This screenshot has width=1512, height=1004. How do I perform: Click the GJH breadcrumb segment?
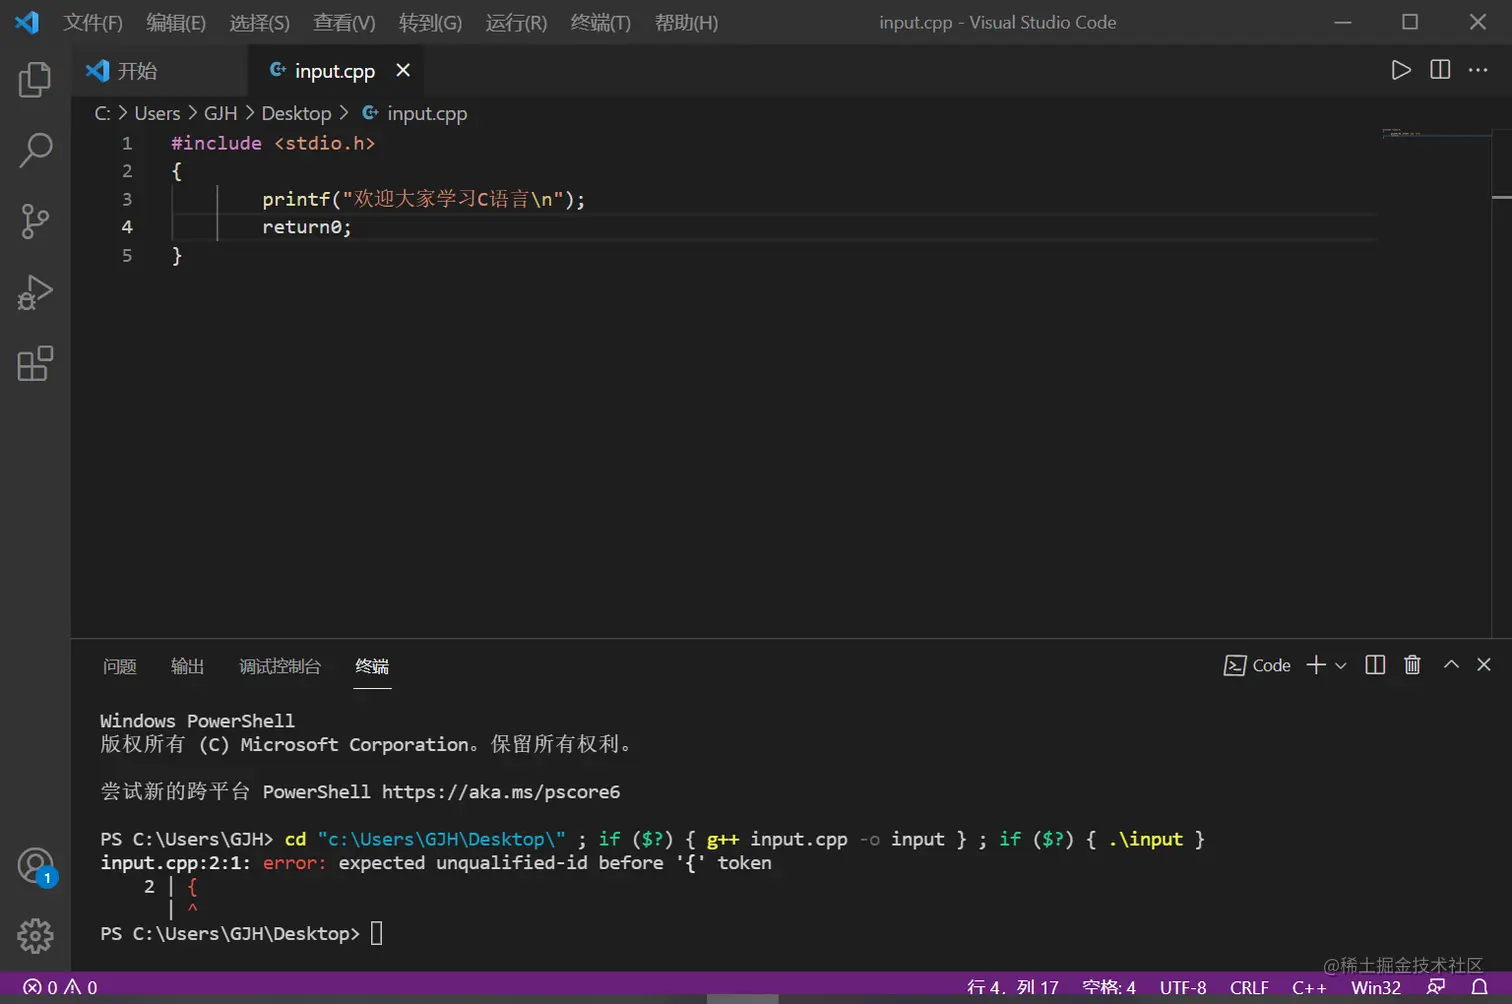point(220,113)
